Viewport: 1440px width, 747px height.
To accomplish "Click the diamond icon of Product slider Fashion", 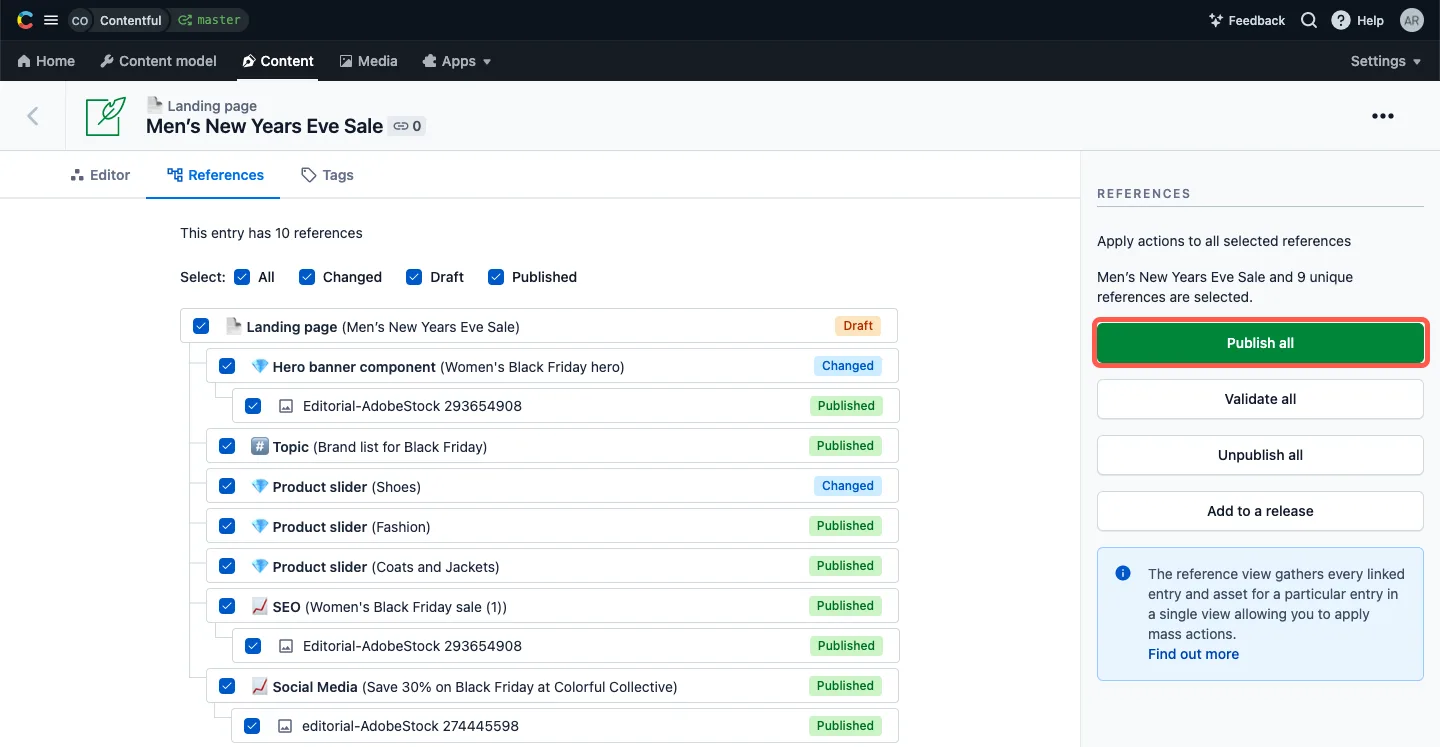I will click(260, 526).
